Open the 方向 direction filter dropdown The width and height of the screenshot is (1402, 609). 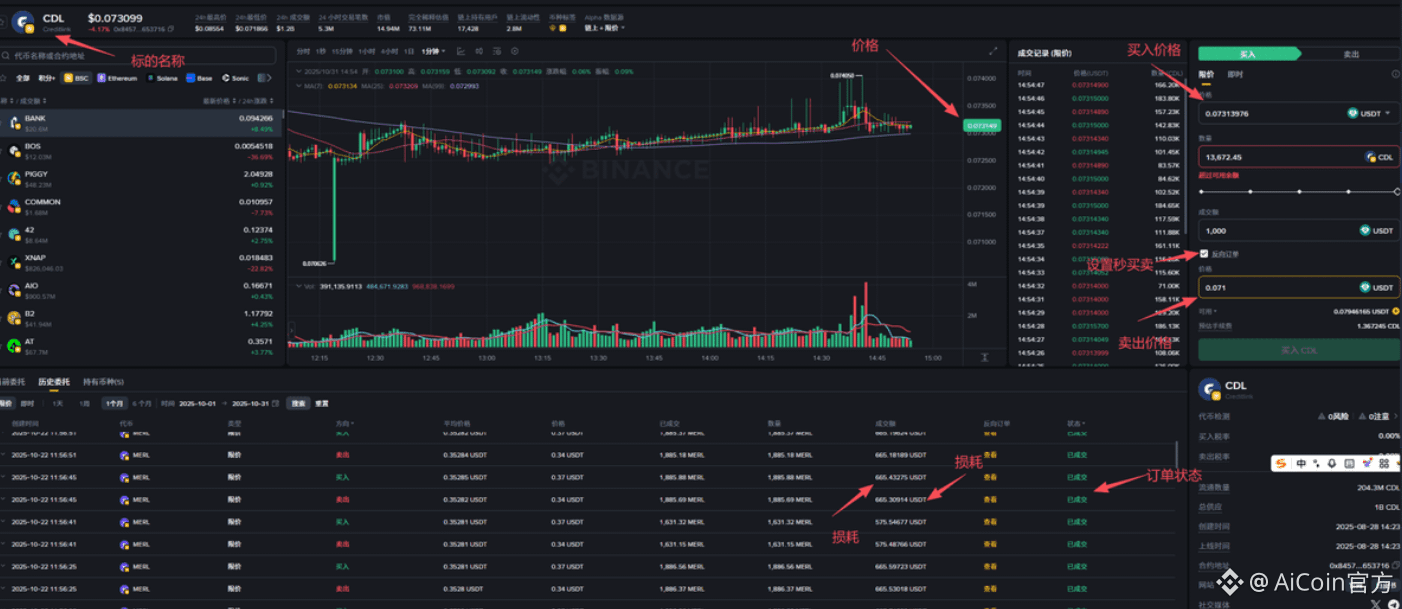point(343,424)
